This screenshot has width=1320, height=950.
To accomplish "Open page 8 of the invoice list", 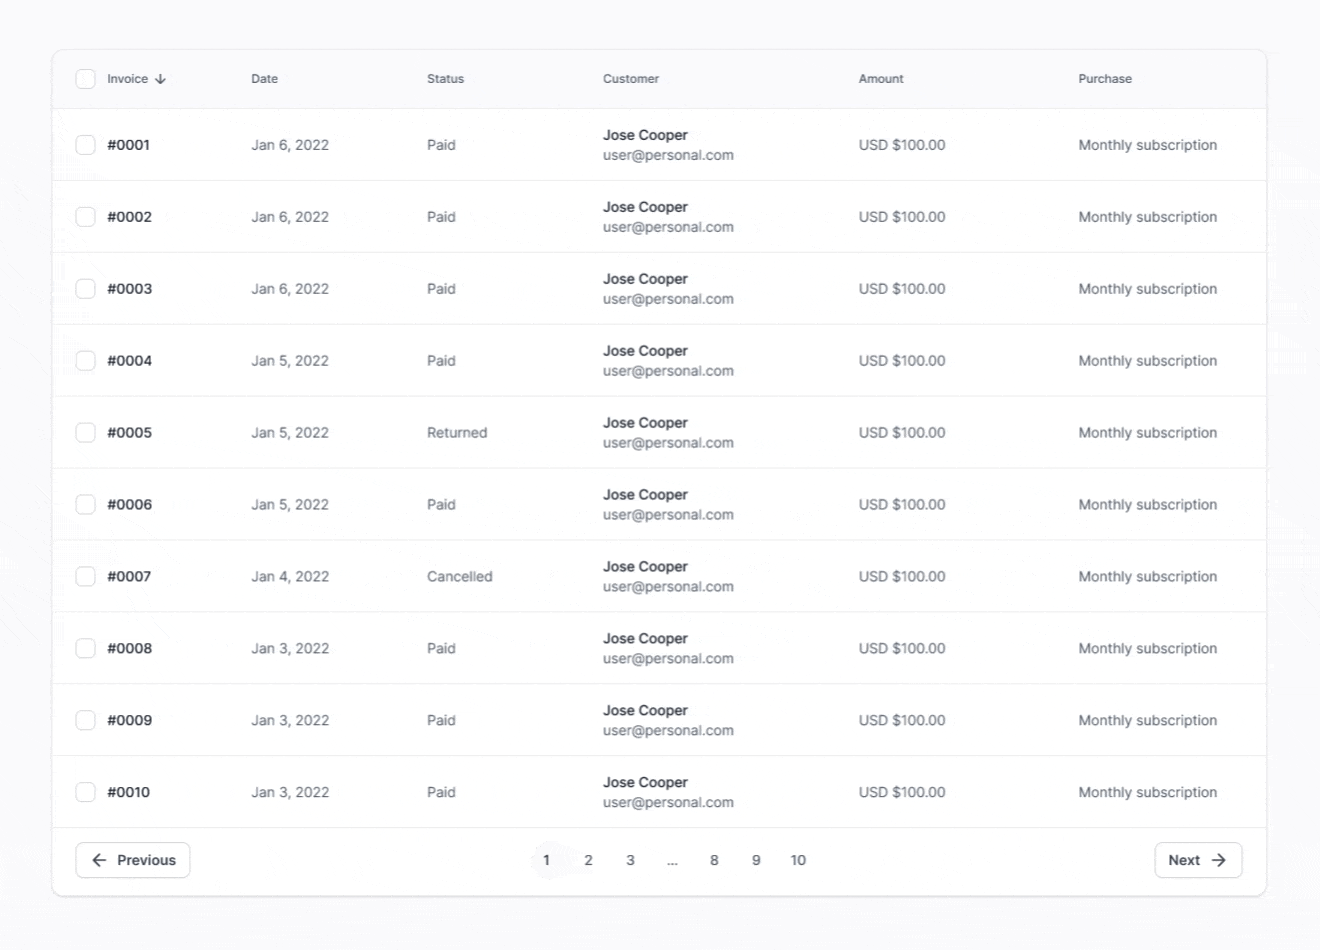I will (714, 860).
